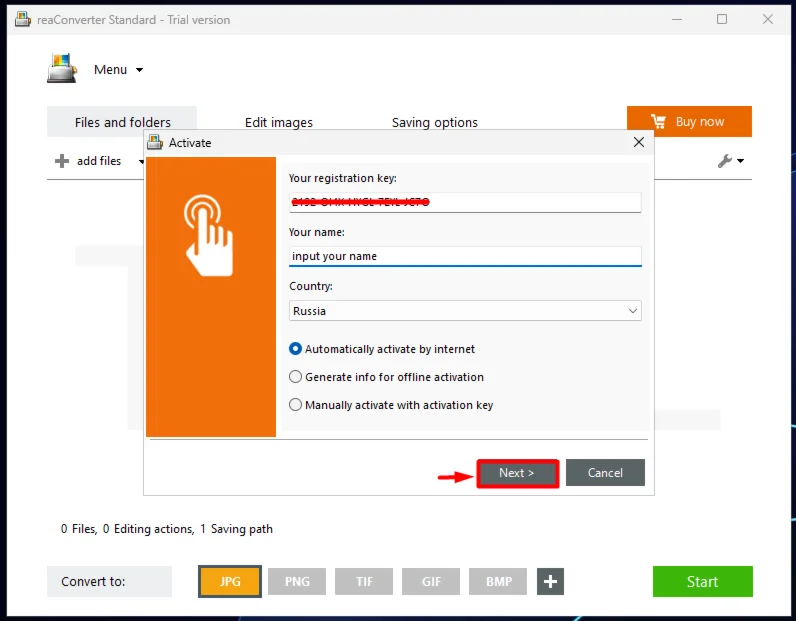Click the orange touch hand icon in dialog
Image resolution: width=796 pixels, height=621 pixels.
[209, 235]
